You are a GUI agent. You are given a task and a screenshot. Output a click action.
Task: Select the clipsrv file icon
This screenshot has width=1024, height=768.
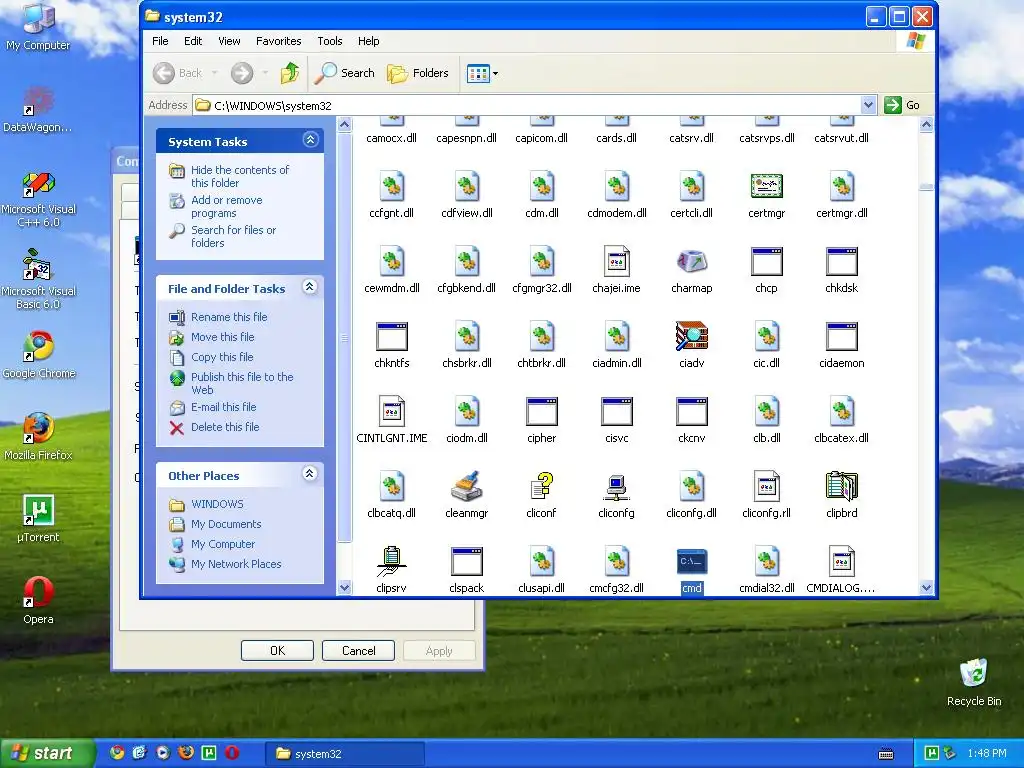coord(392,562)
